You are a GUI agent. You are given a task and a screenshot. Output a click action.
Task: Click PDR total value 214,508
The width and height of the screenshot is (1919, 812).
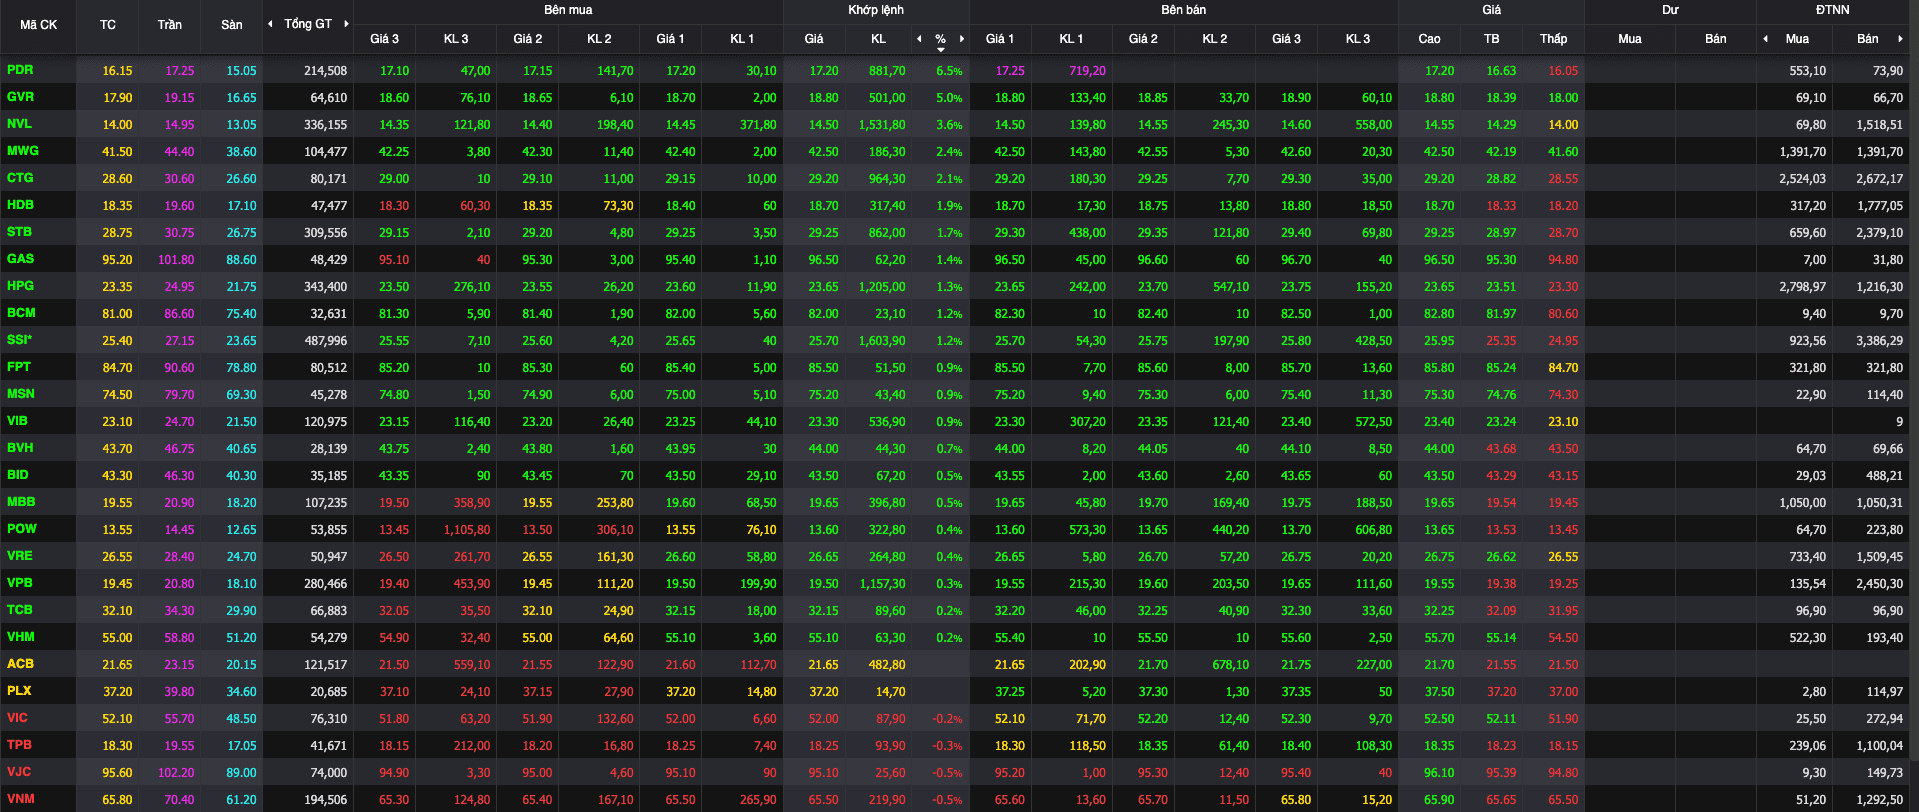(325, 71)
